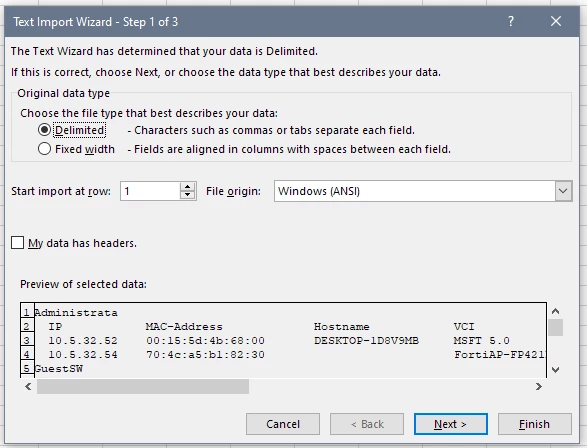Click 'MSFT 5.0' value in preview
The height and width of the screenshot is (448, 587).
482,341
